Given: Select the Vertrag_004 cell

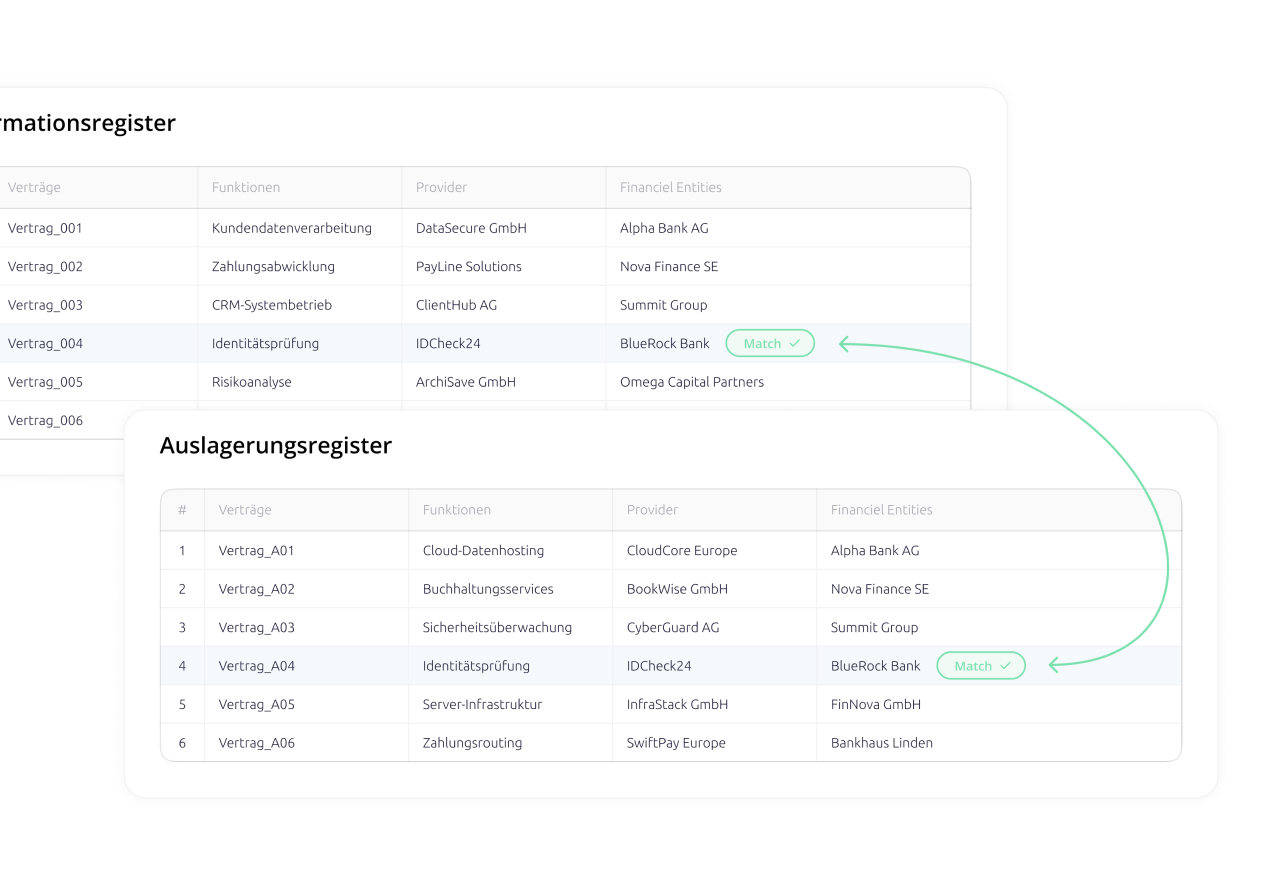Looking at the screenshot, I should (x=45, y=343).
